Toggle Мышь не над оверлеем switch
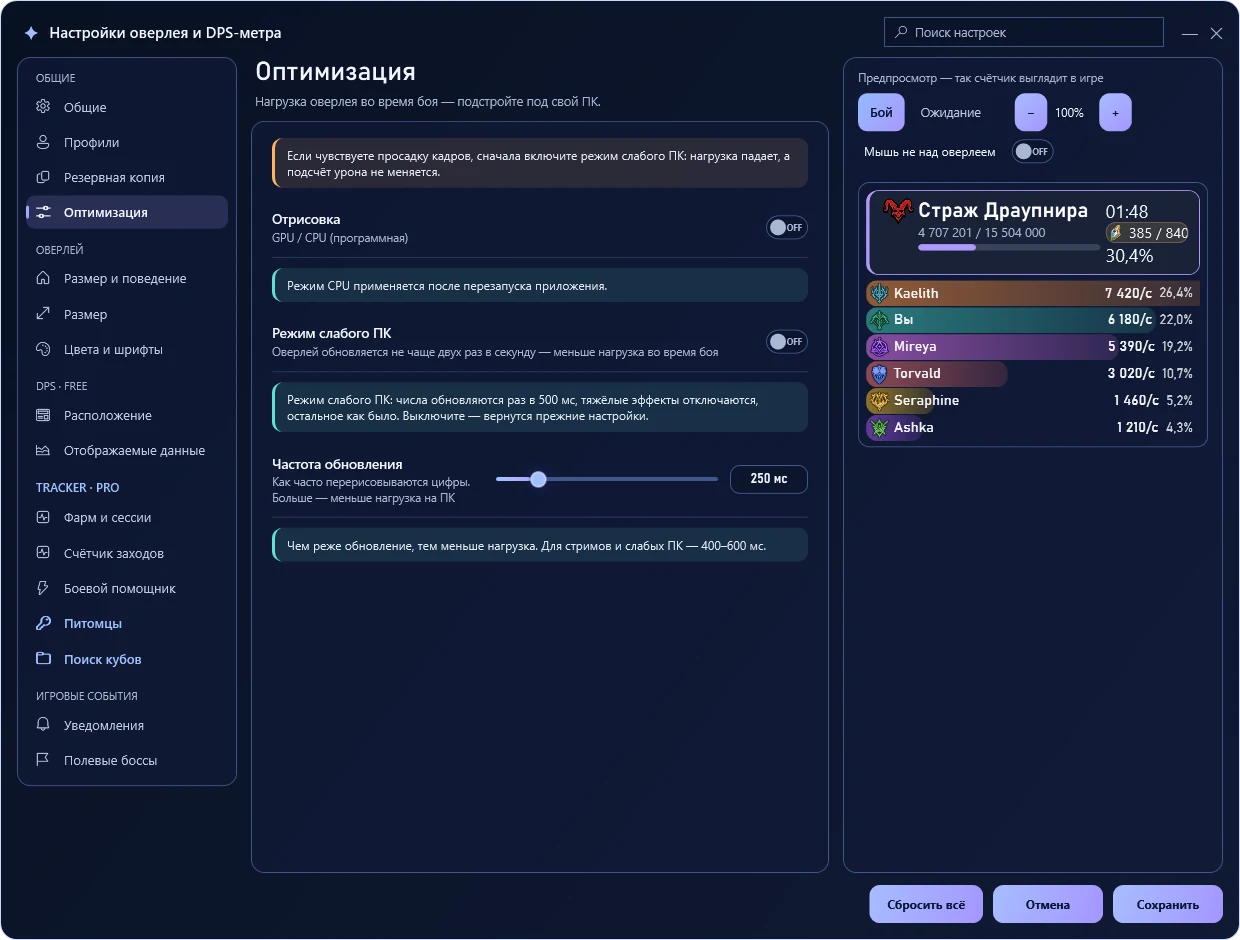 point(1032,152)
